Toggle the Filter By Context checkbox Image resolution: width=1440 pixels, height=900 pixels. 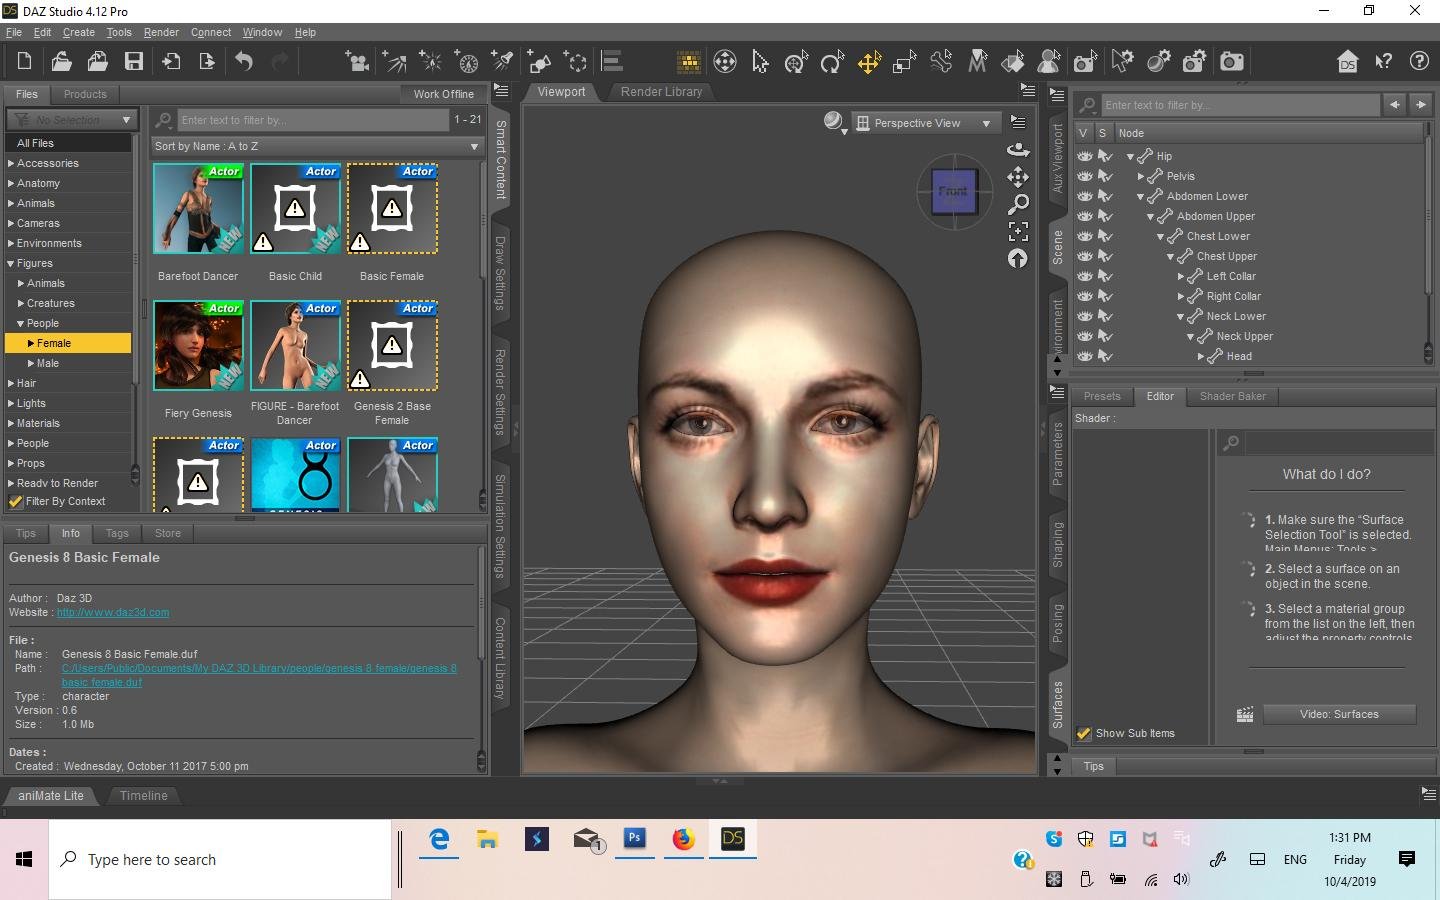coord(16,502)
